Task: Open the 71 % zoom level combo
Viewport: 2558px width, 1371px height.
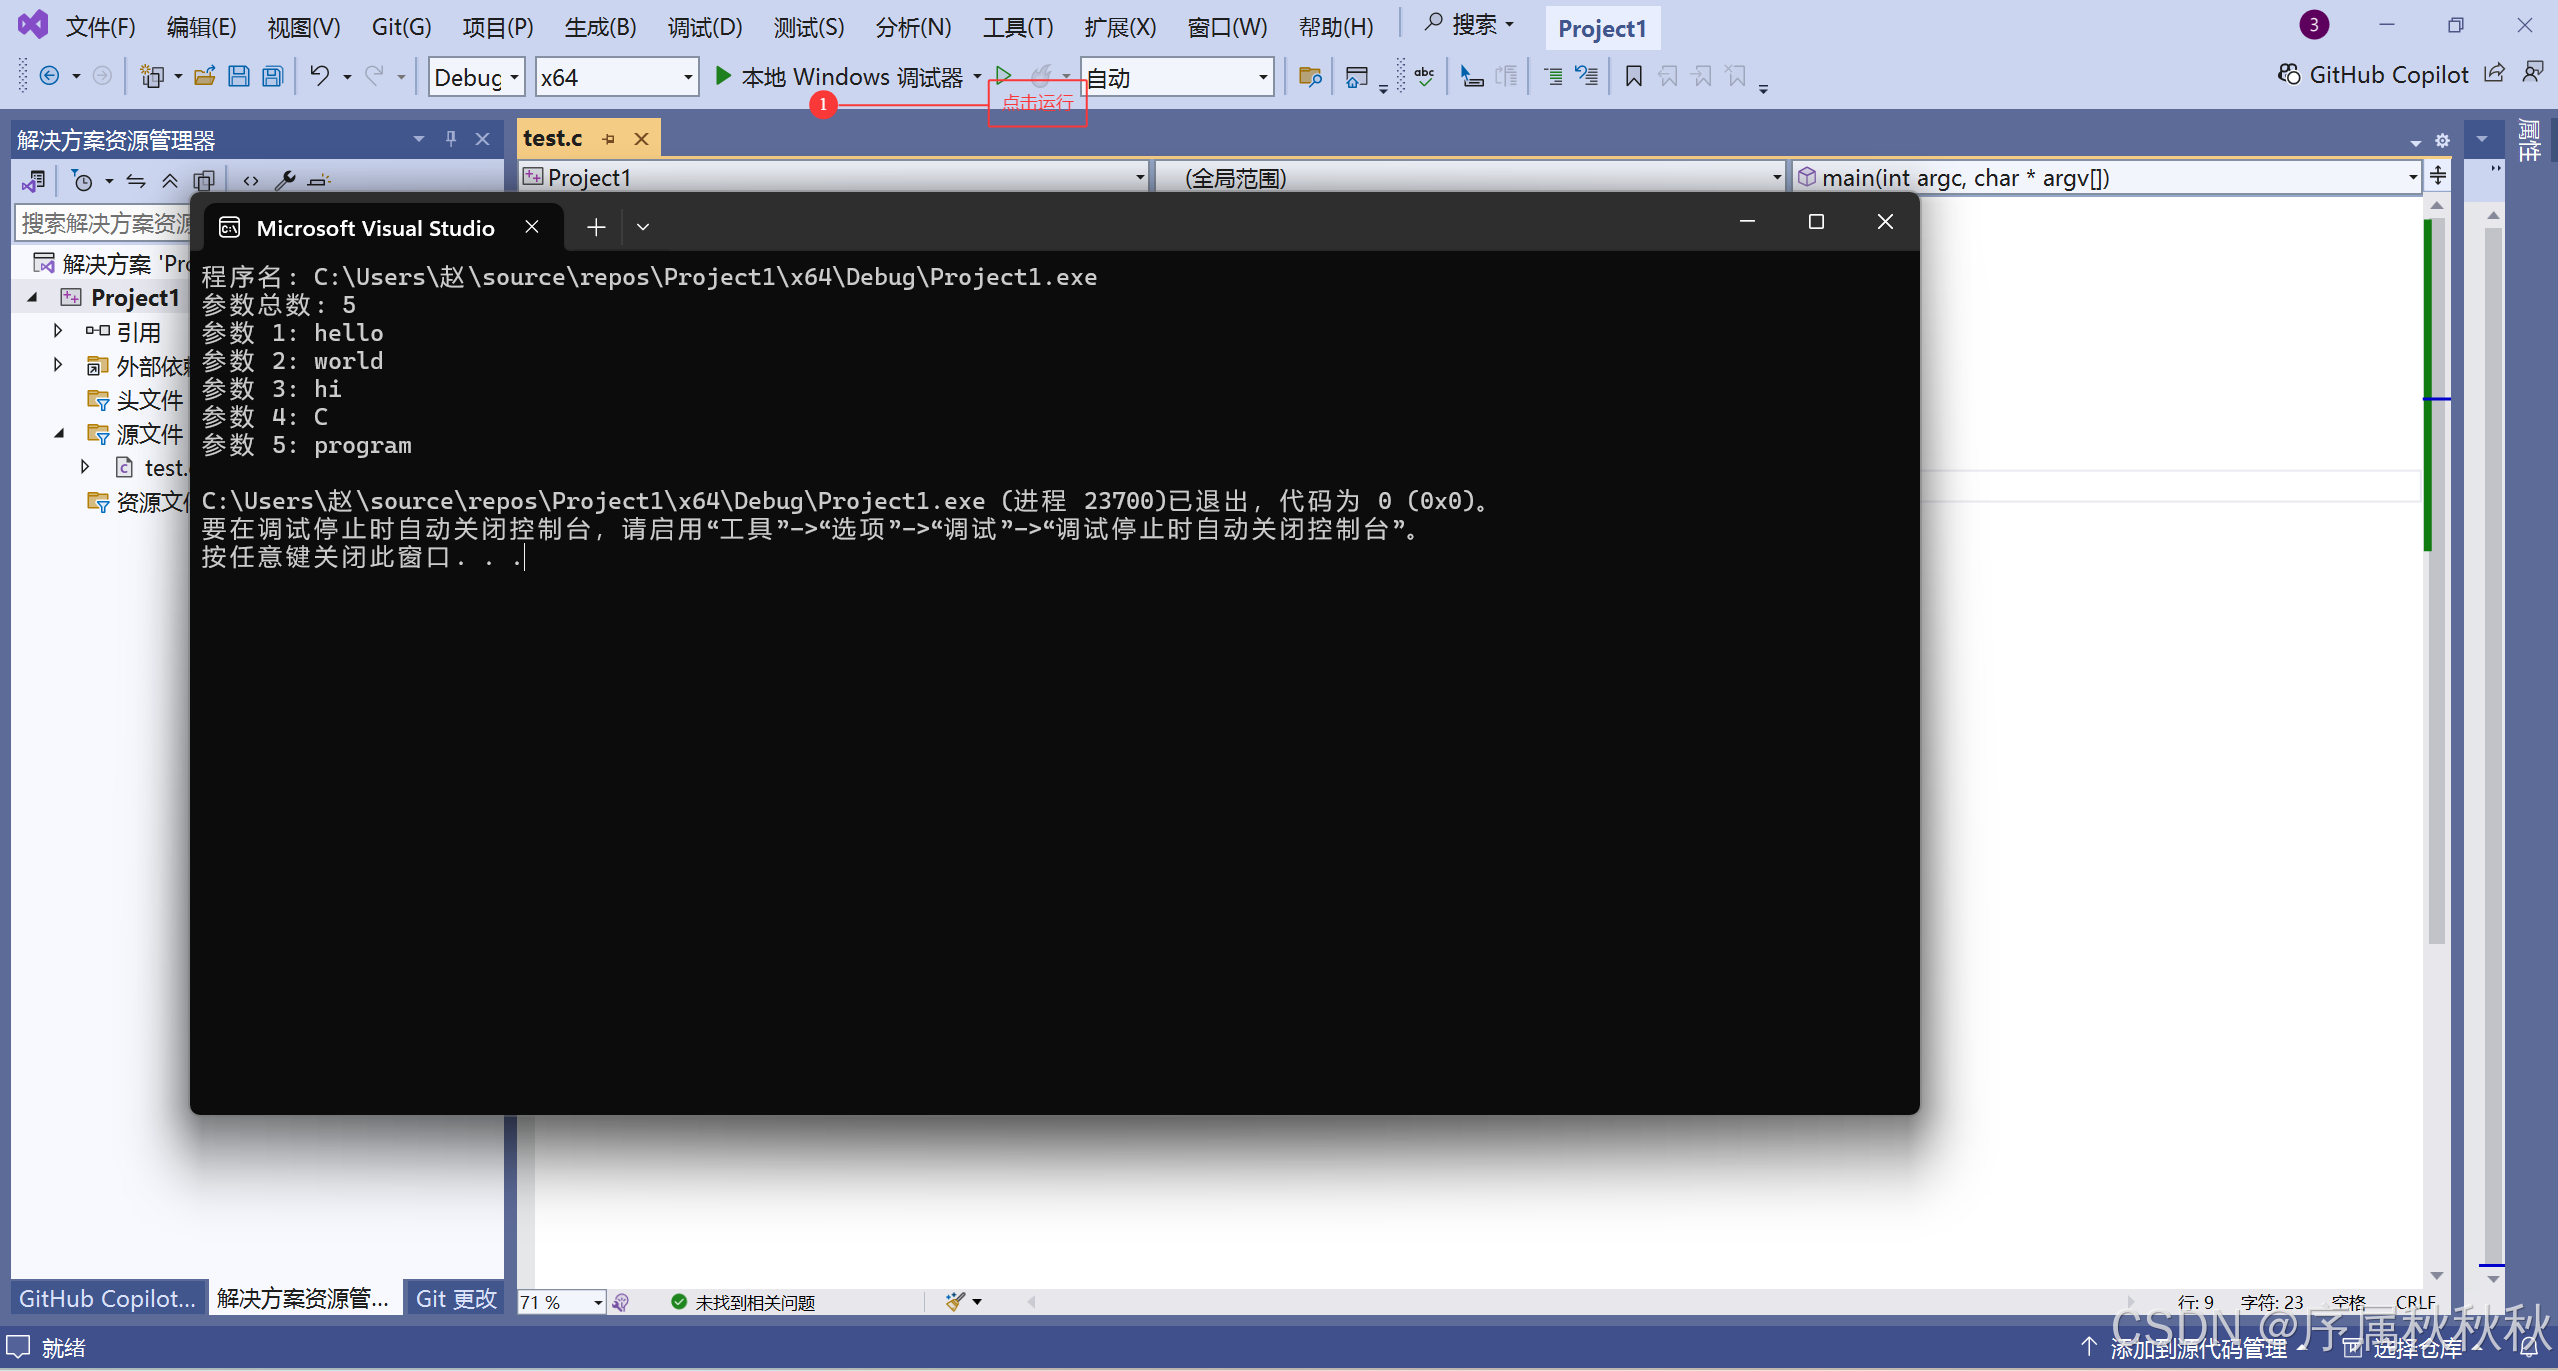Action: point(560,1301)
